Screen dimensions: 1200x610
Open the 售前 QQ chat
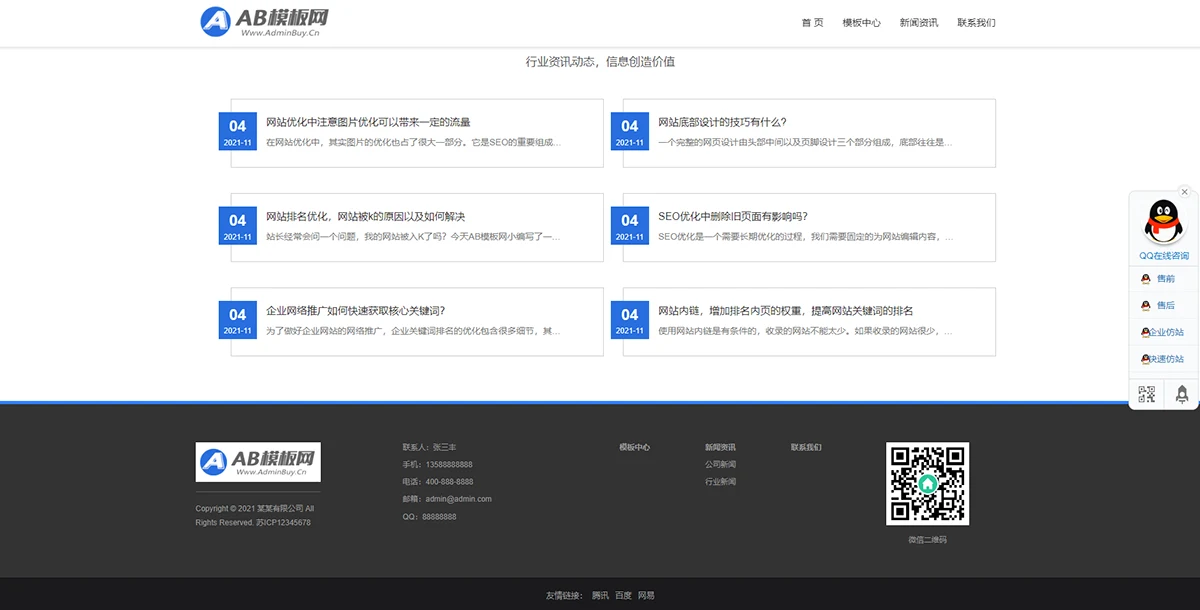[1164, 279]
